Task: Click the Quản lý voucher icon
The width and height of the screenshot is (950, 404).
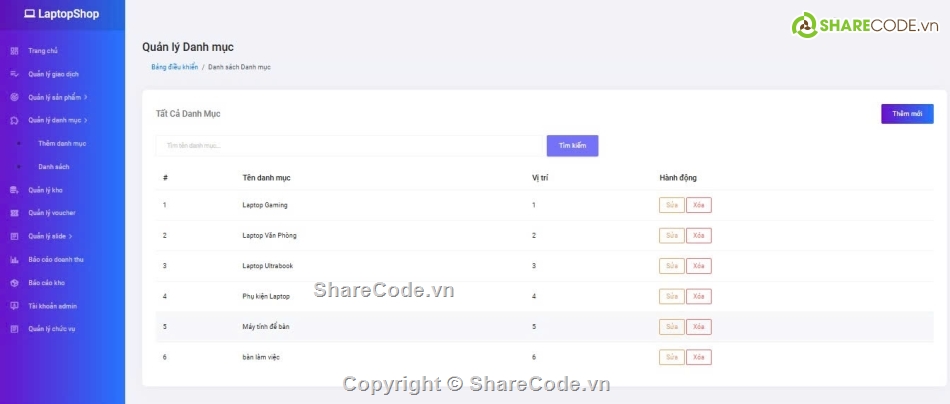Action: 15,213
